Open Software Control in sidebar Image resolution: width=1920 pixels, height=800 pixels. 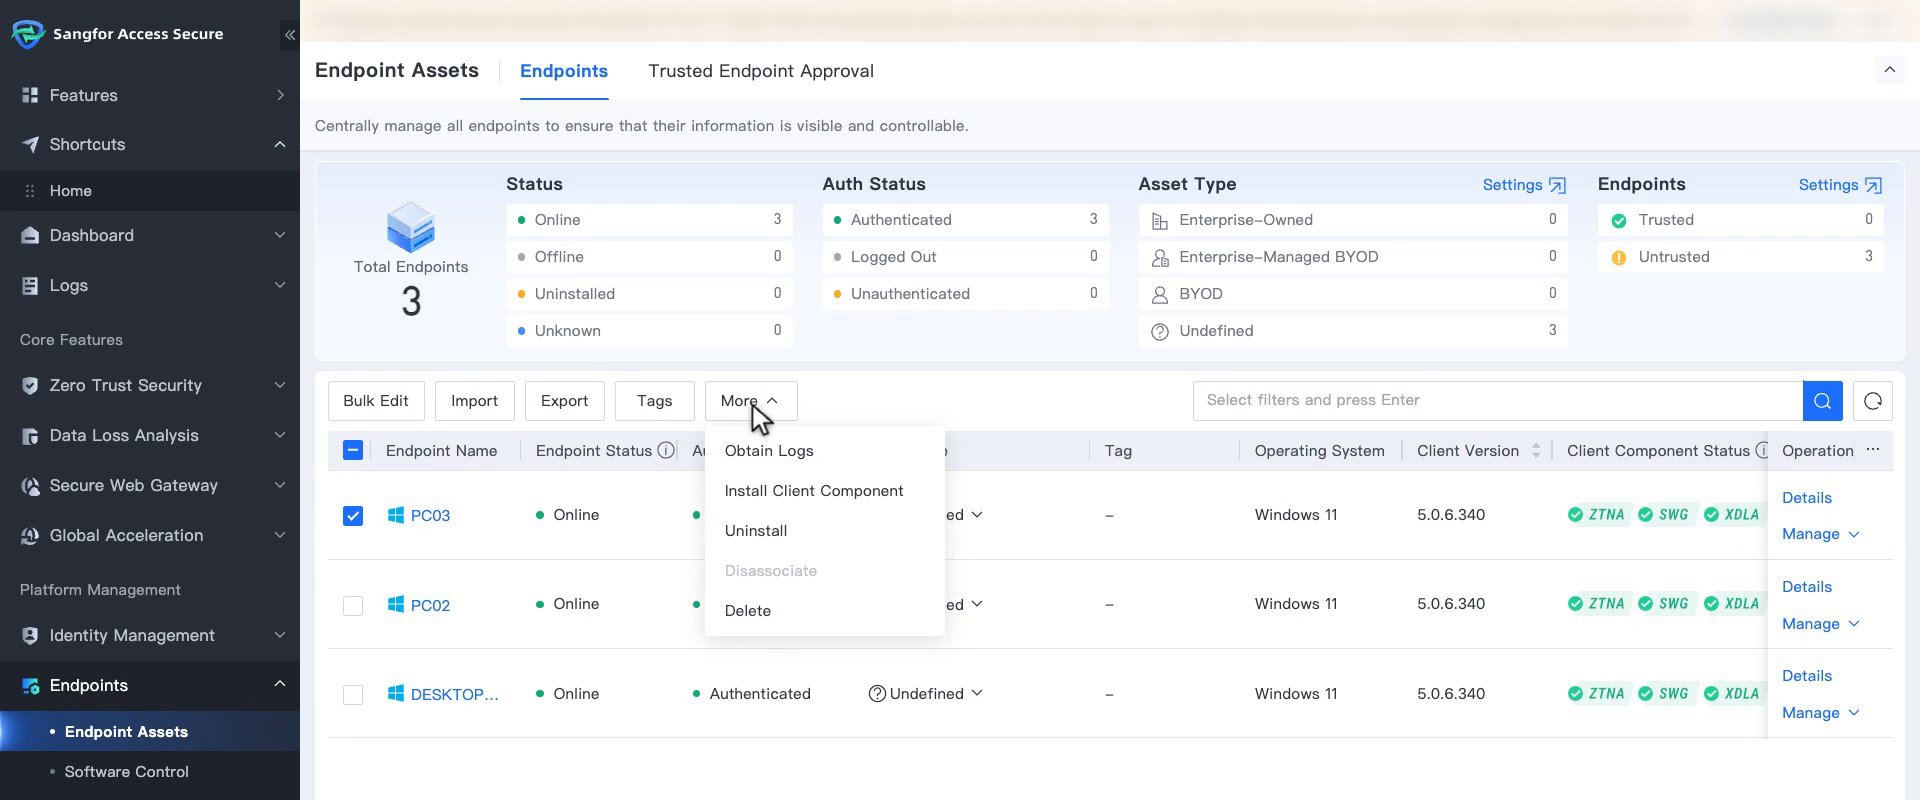tap(126, 772)
